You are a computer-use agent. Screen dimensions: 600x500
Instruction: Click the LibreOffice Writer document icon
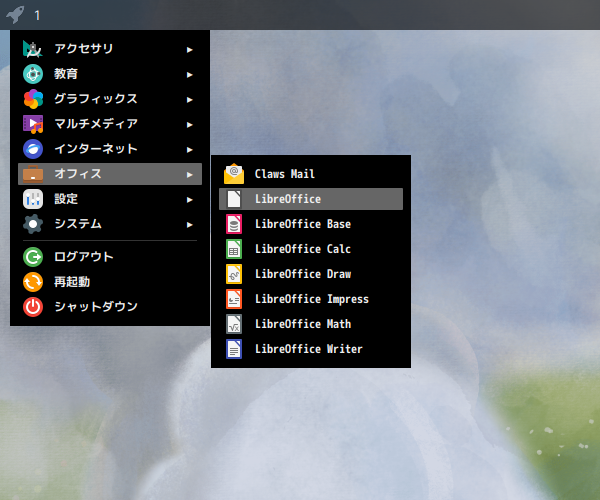tap(234, 349)
